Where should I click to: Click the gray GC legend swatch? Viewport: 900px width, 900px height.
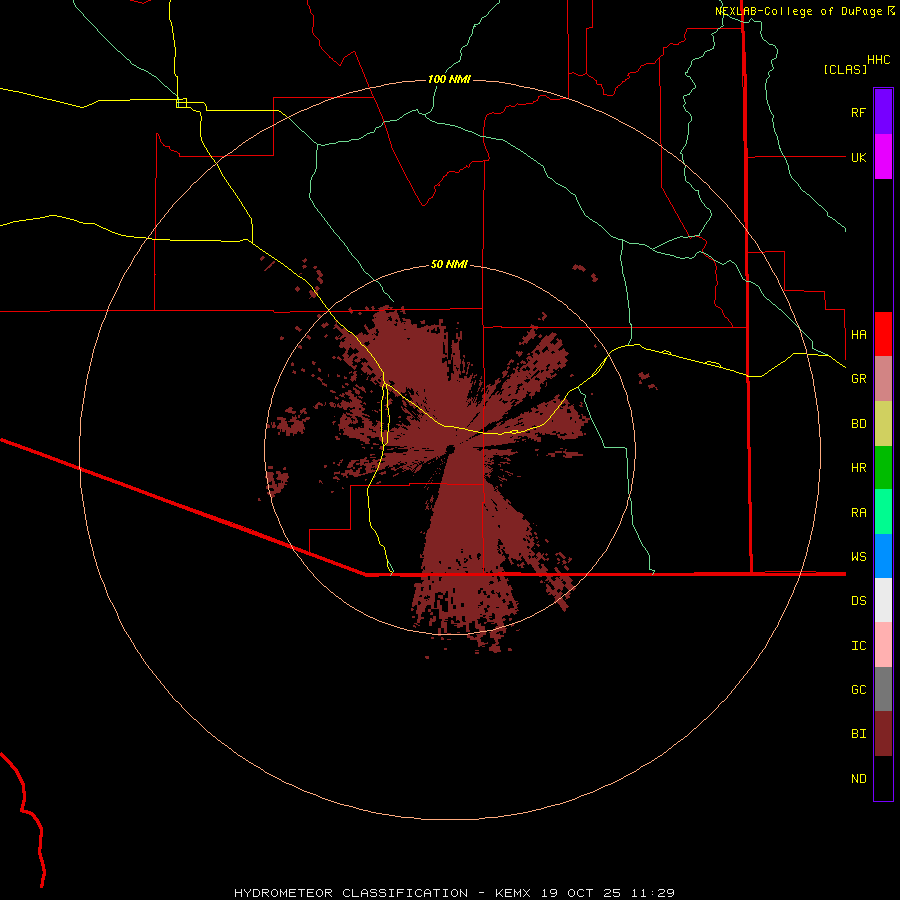pos(883,689)
